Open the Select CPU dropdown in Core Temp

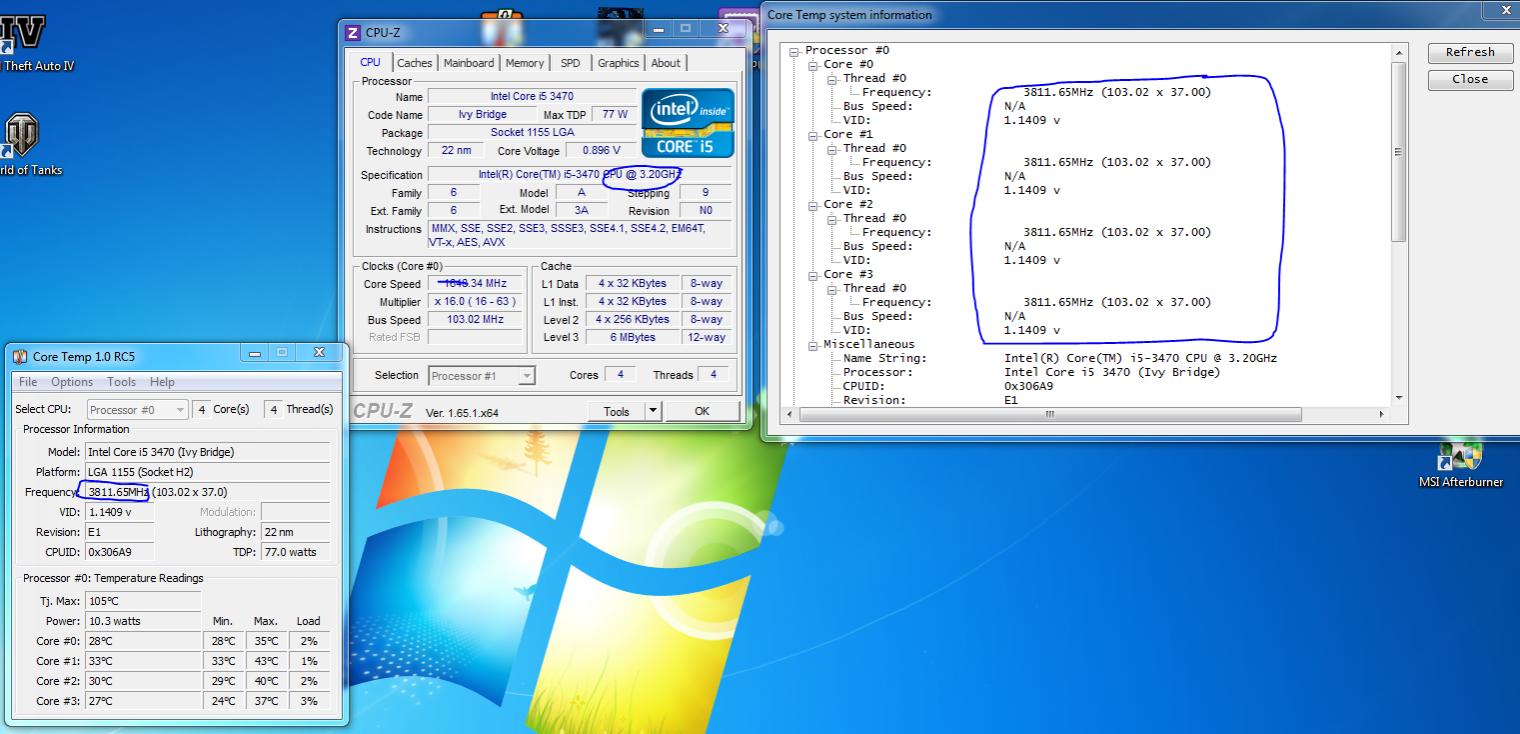pyautogui.click(x=137, y=409)
